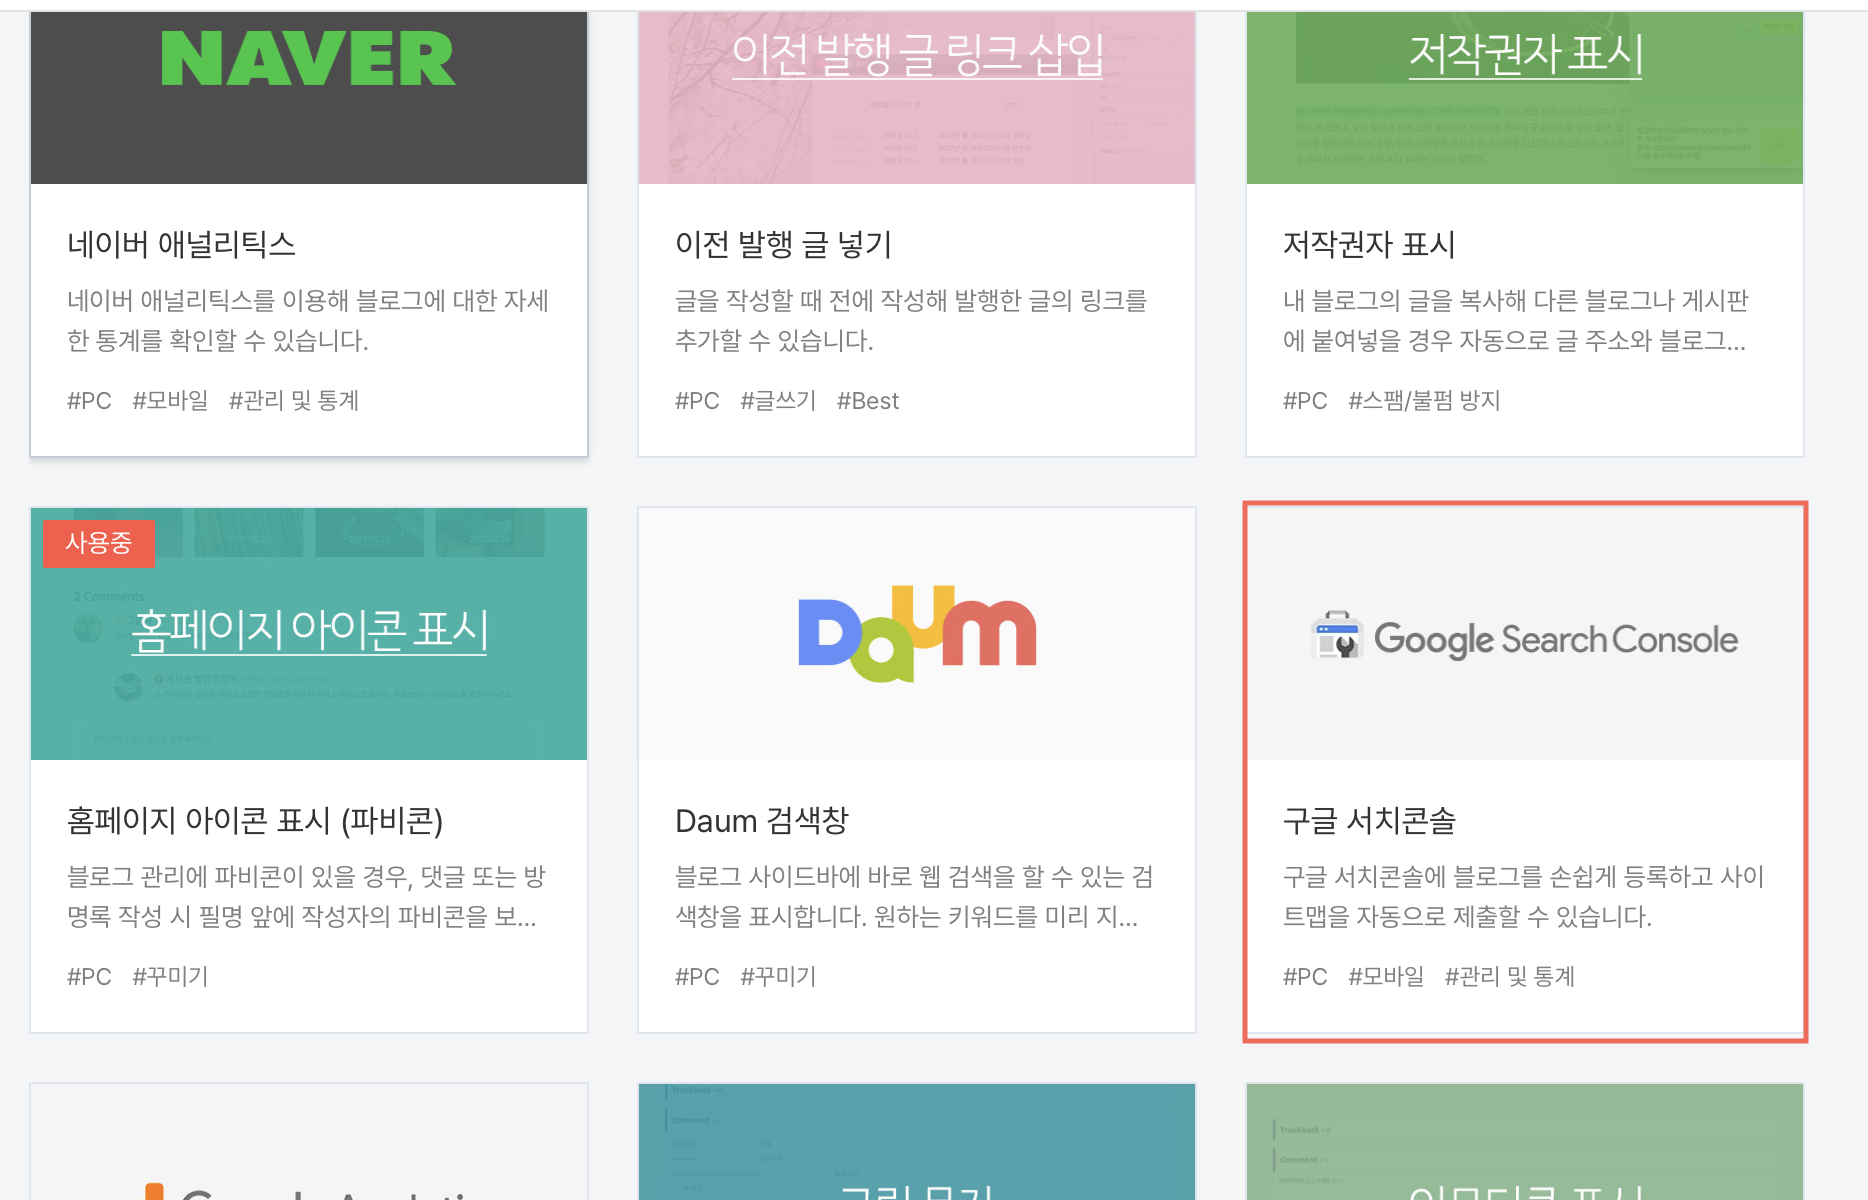Screen dimensions: 1868x1200
Task: Select #PC tag under Daum 검색창
Action: coord(697,977)
